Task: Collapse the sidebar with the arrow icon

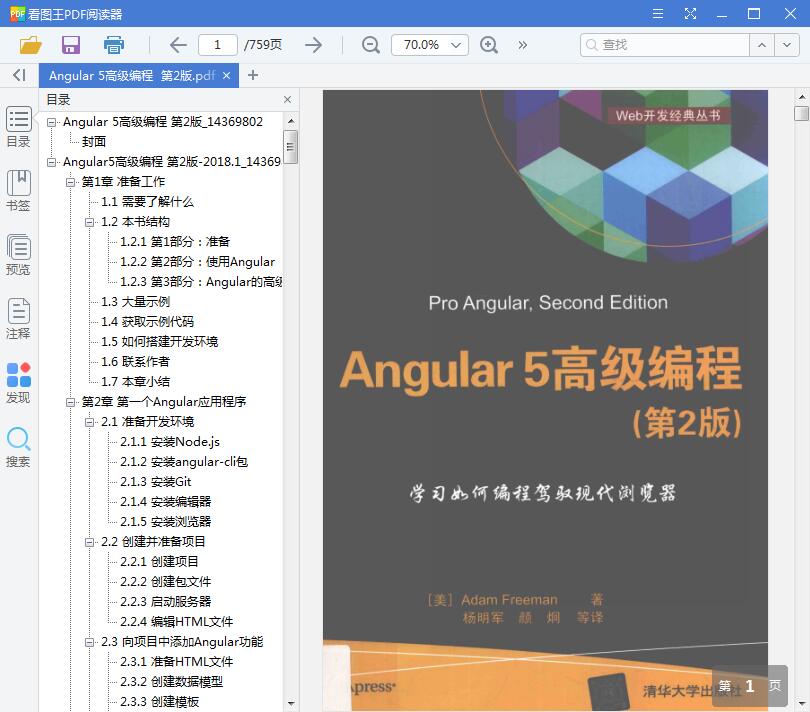Action: (19, 75)
